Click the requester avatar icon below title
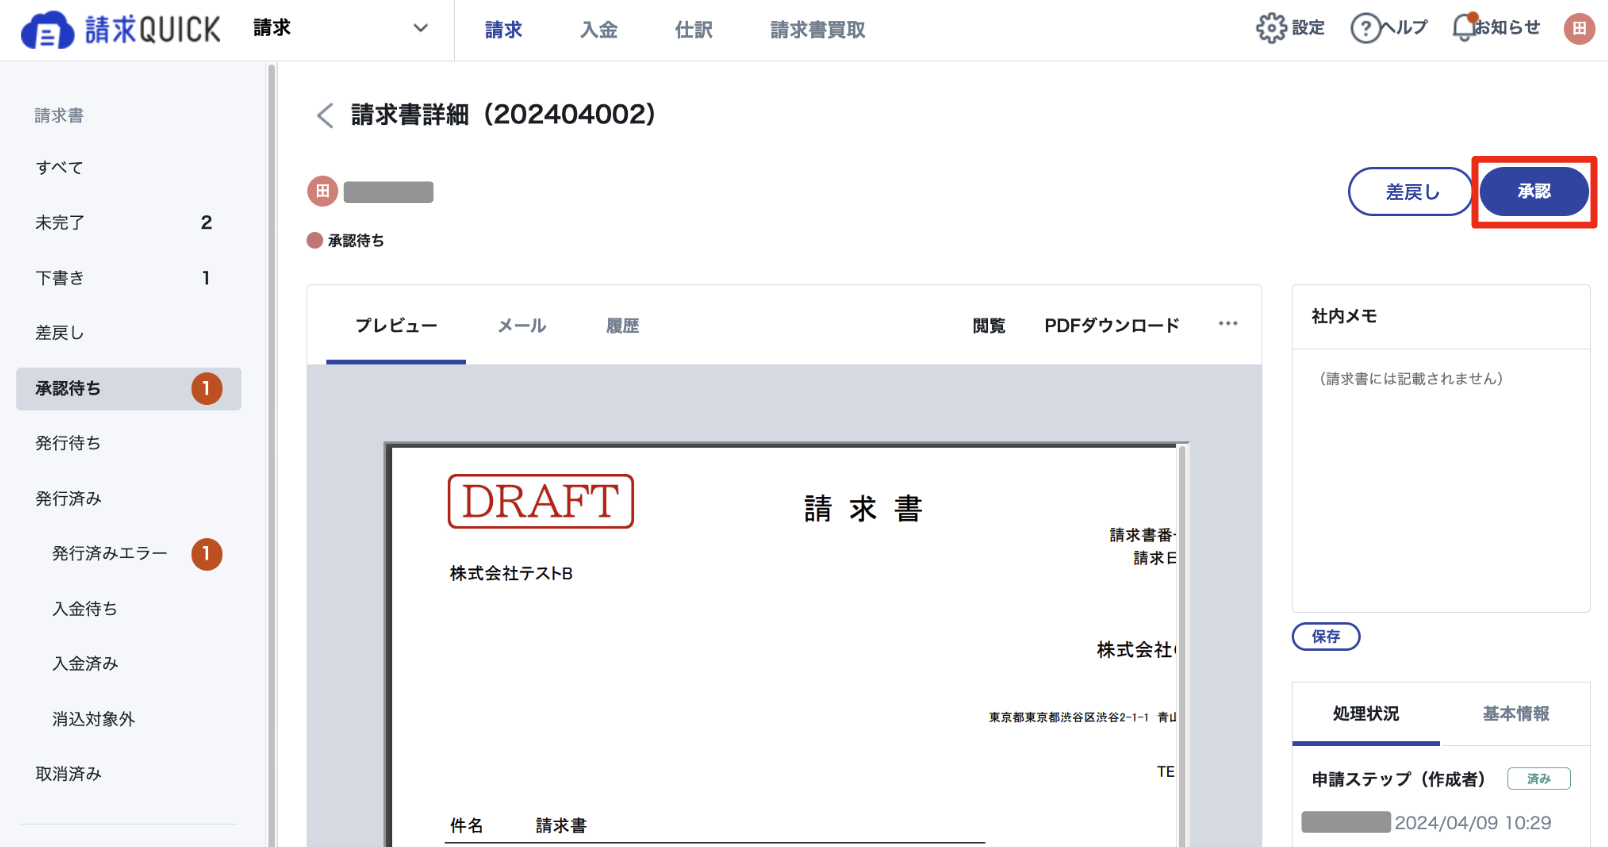Screen dimensions: 1608x847 coord(322,191)
